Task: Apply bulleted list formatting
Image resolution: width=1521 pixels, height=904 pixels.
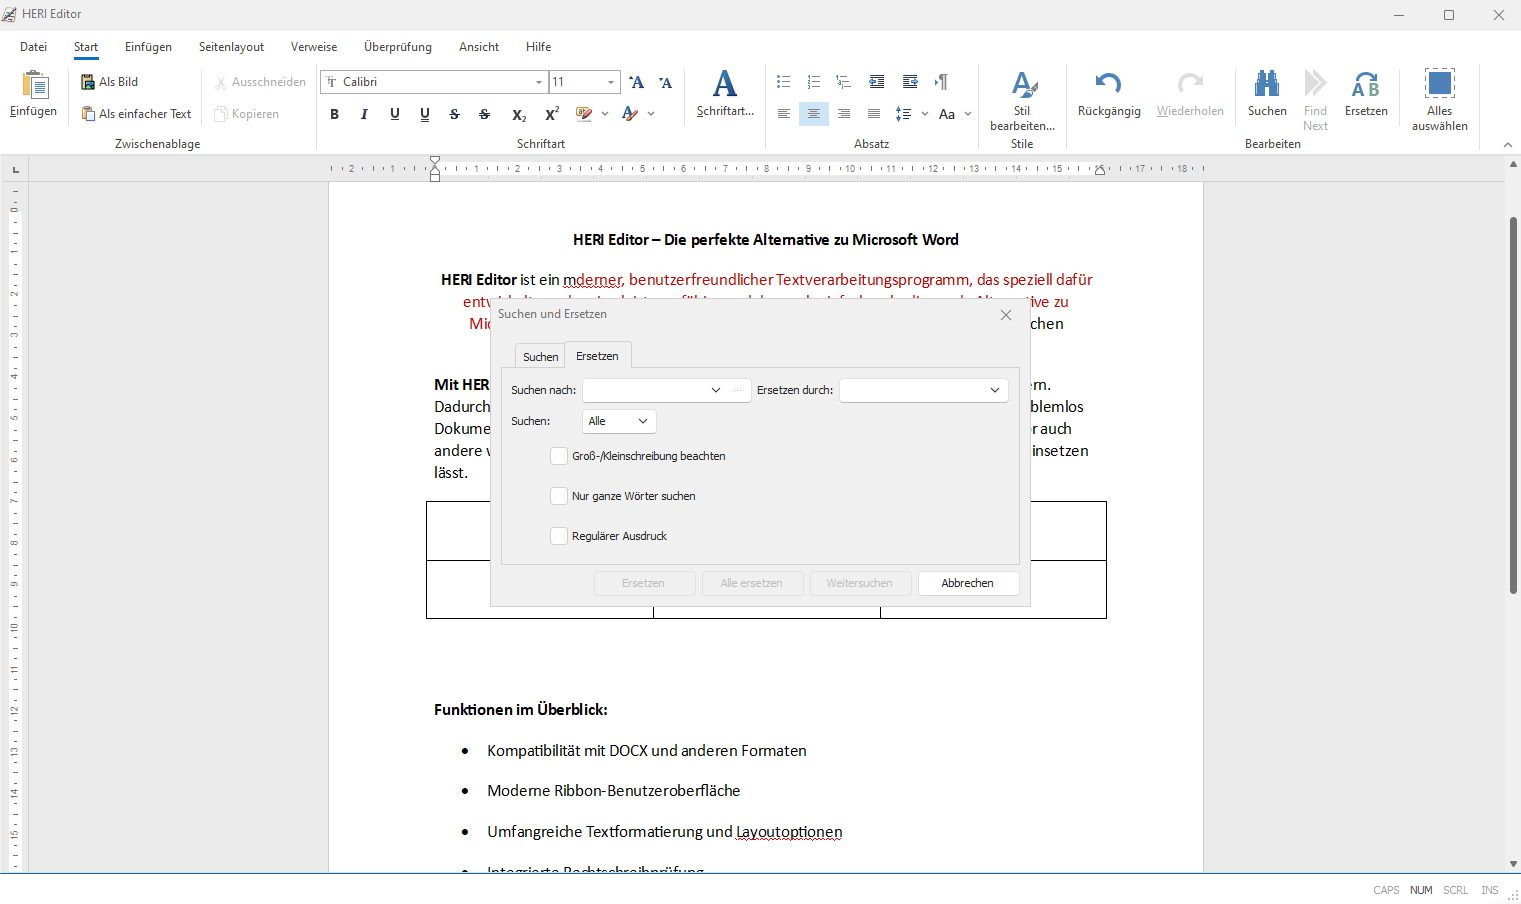Action: (x=784, y=82)
